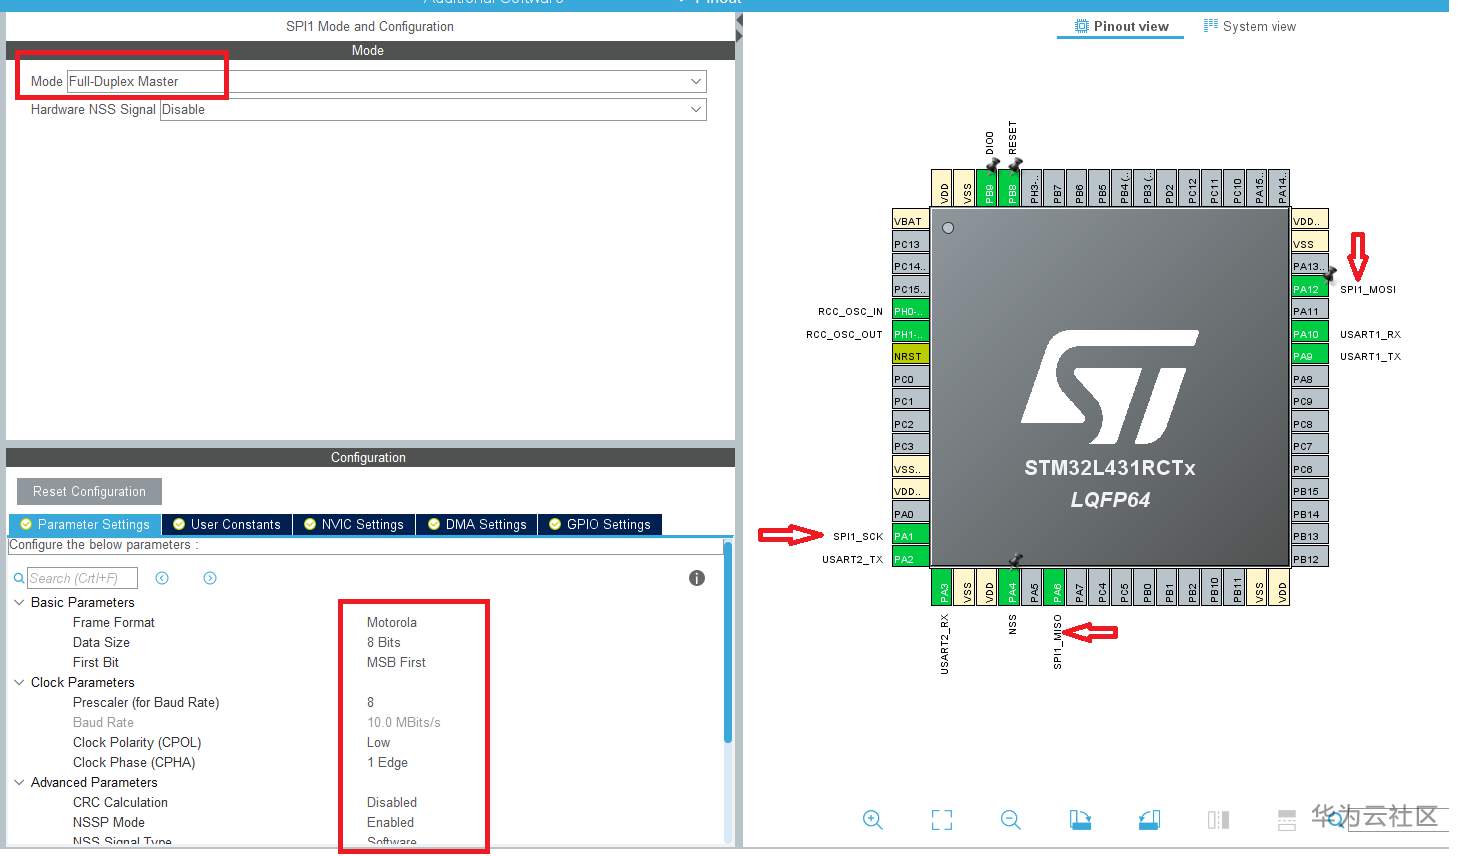Open the Hardware NSS Signal dropdown
This screenshot has height=856, width=1458.
click(x=433, y=109)
